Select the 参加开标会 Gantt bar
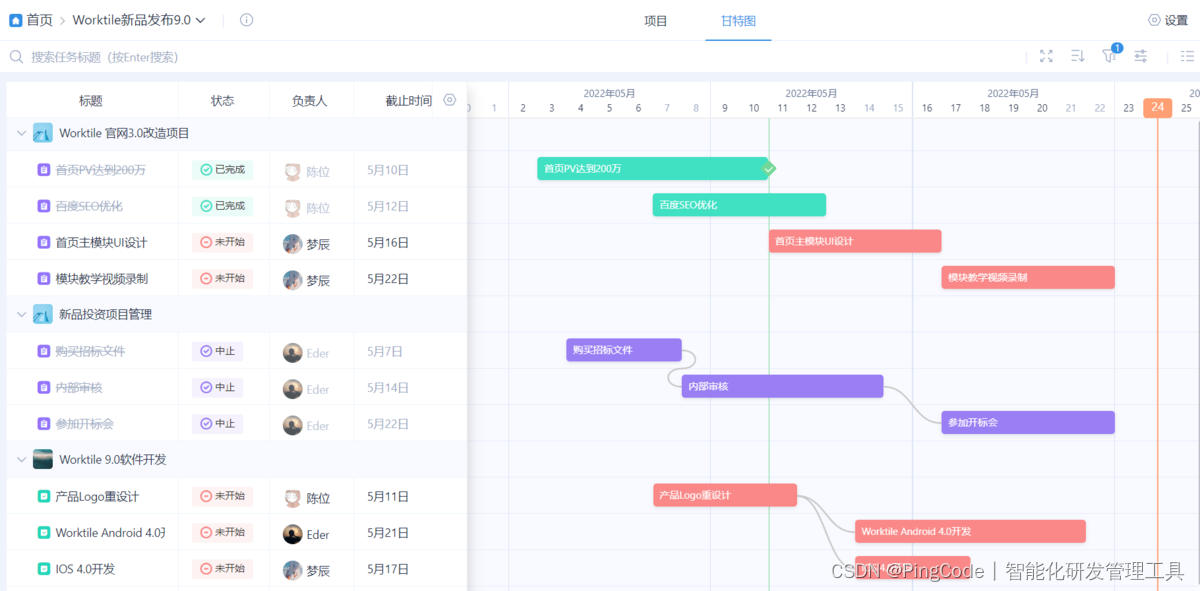Screen dimensions: 1200x591 (1028, 422)
